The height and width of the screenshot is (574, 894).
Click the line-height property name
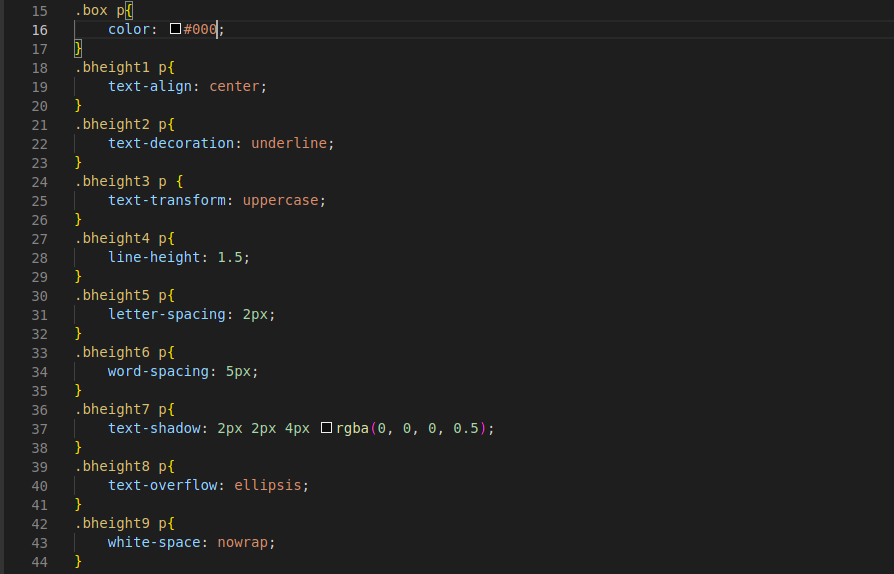[x=154, y=257]
